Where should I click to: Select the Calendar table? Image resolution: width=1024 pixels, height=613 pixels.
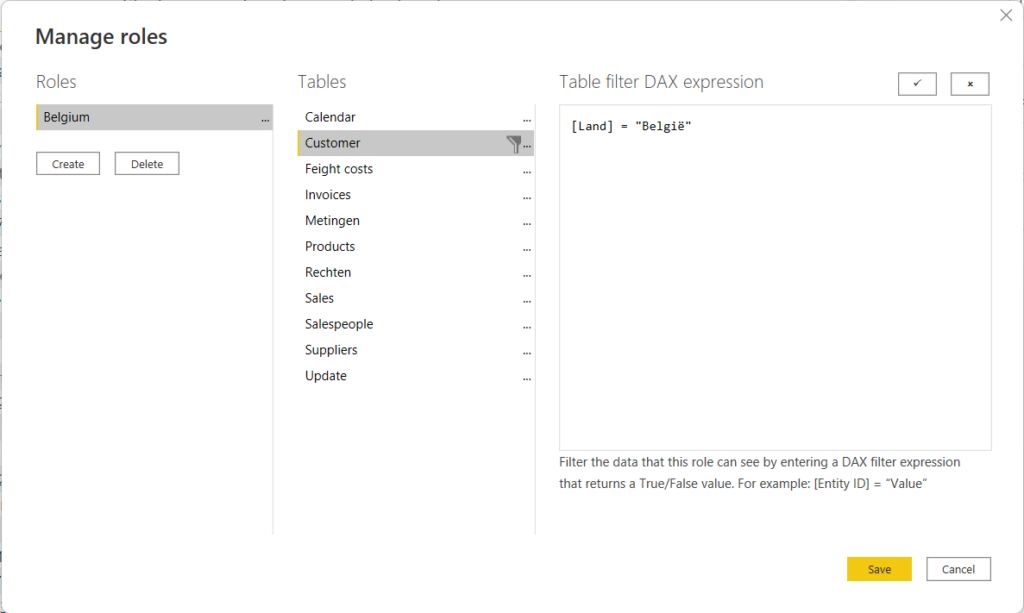tap(330, 117)
